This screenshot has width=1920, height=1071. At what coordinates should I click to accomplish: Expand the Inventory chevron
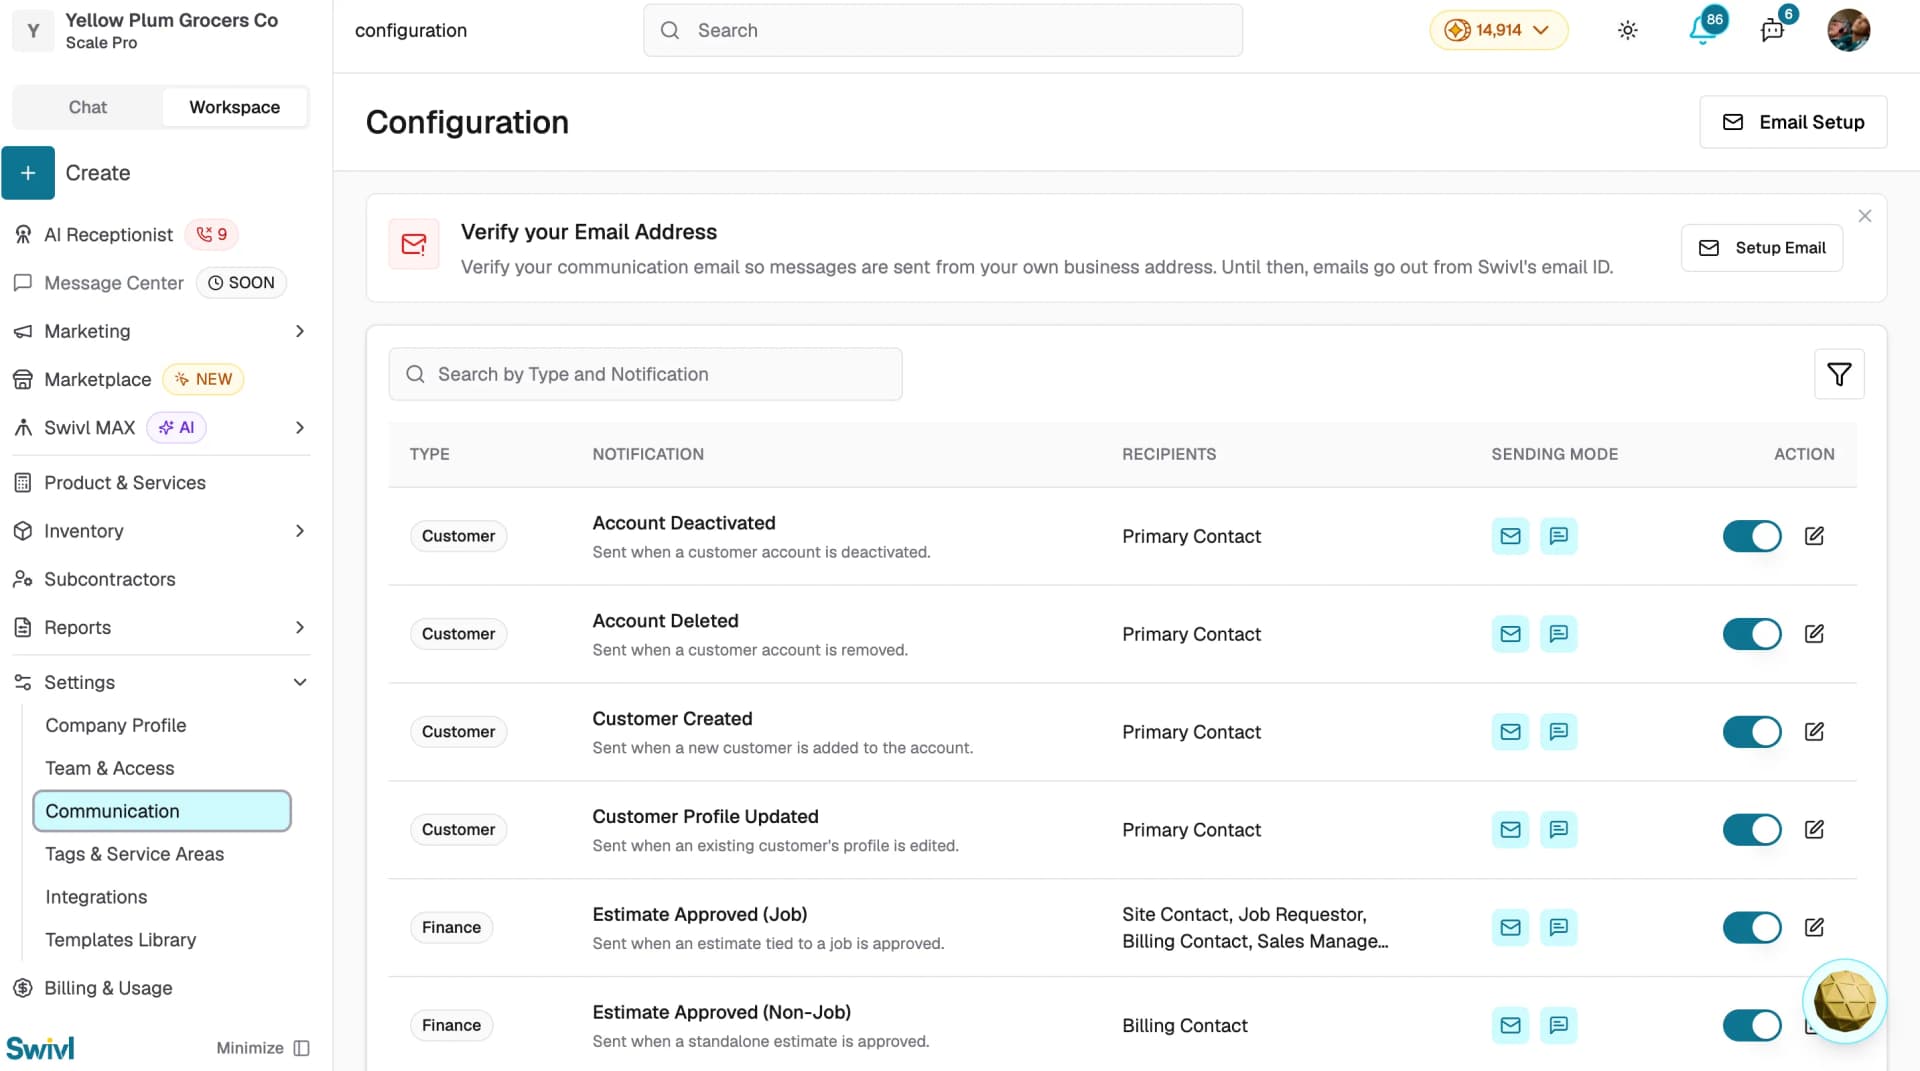point(299,531)
